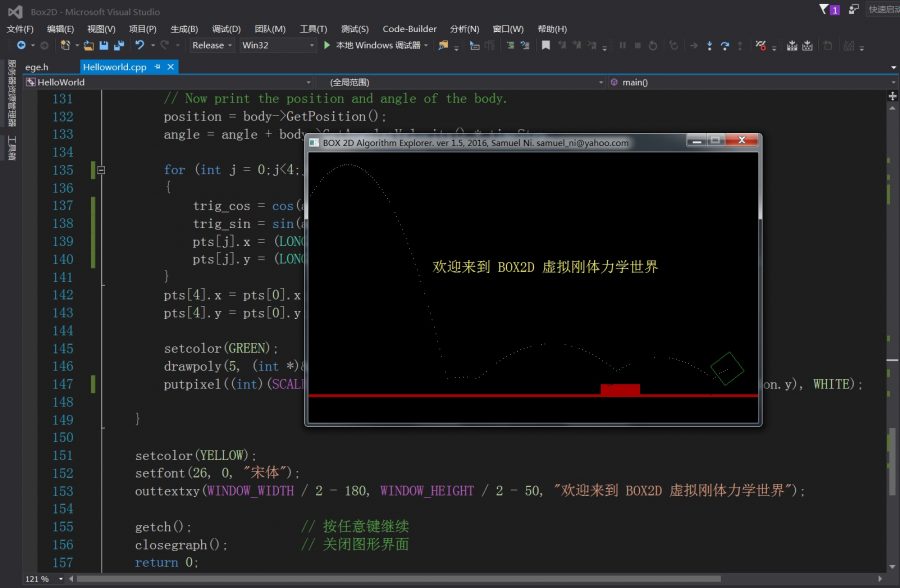Click the Navigate Backward arrow icon
Screen dimensions: 900x588
[x=20, y=45]
